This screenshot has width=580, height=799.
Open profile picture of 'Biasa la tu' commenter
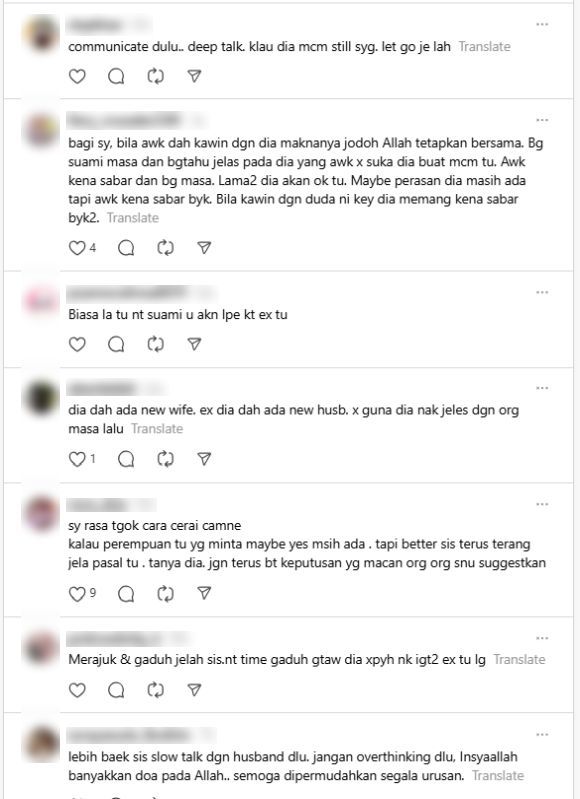[x=42, y=301]
